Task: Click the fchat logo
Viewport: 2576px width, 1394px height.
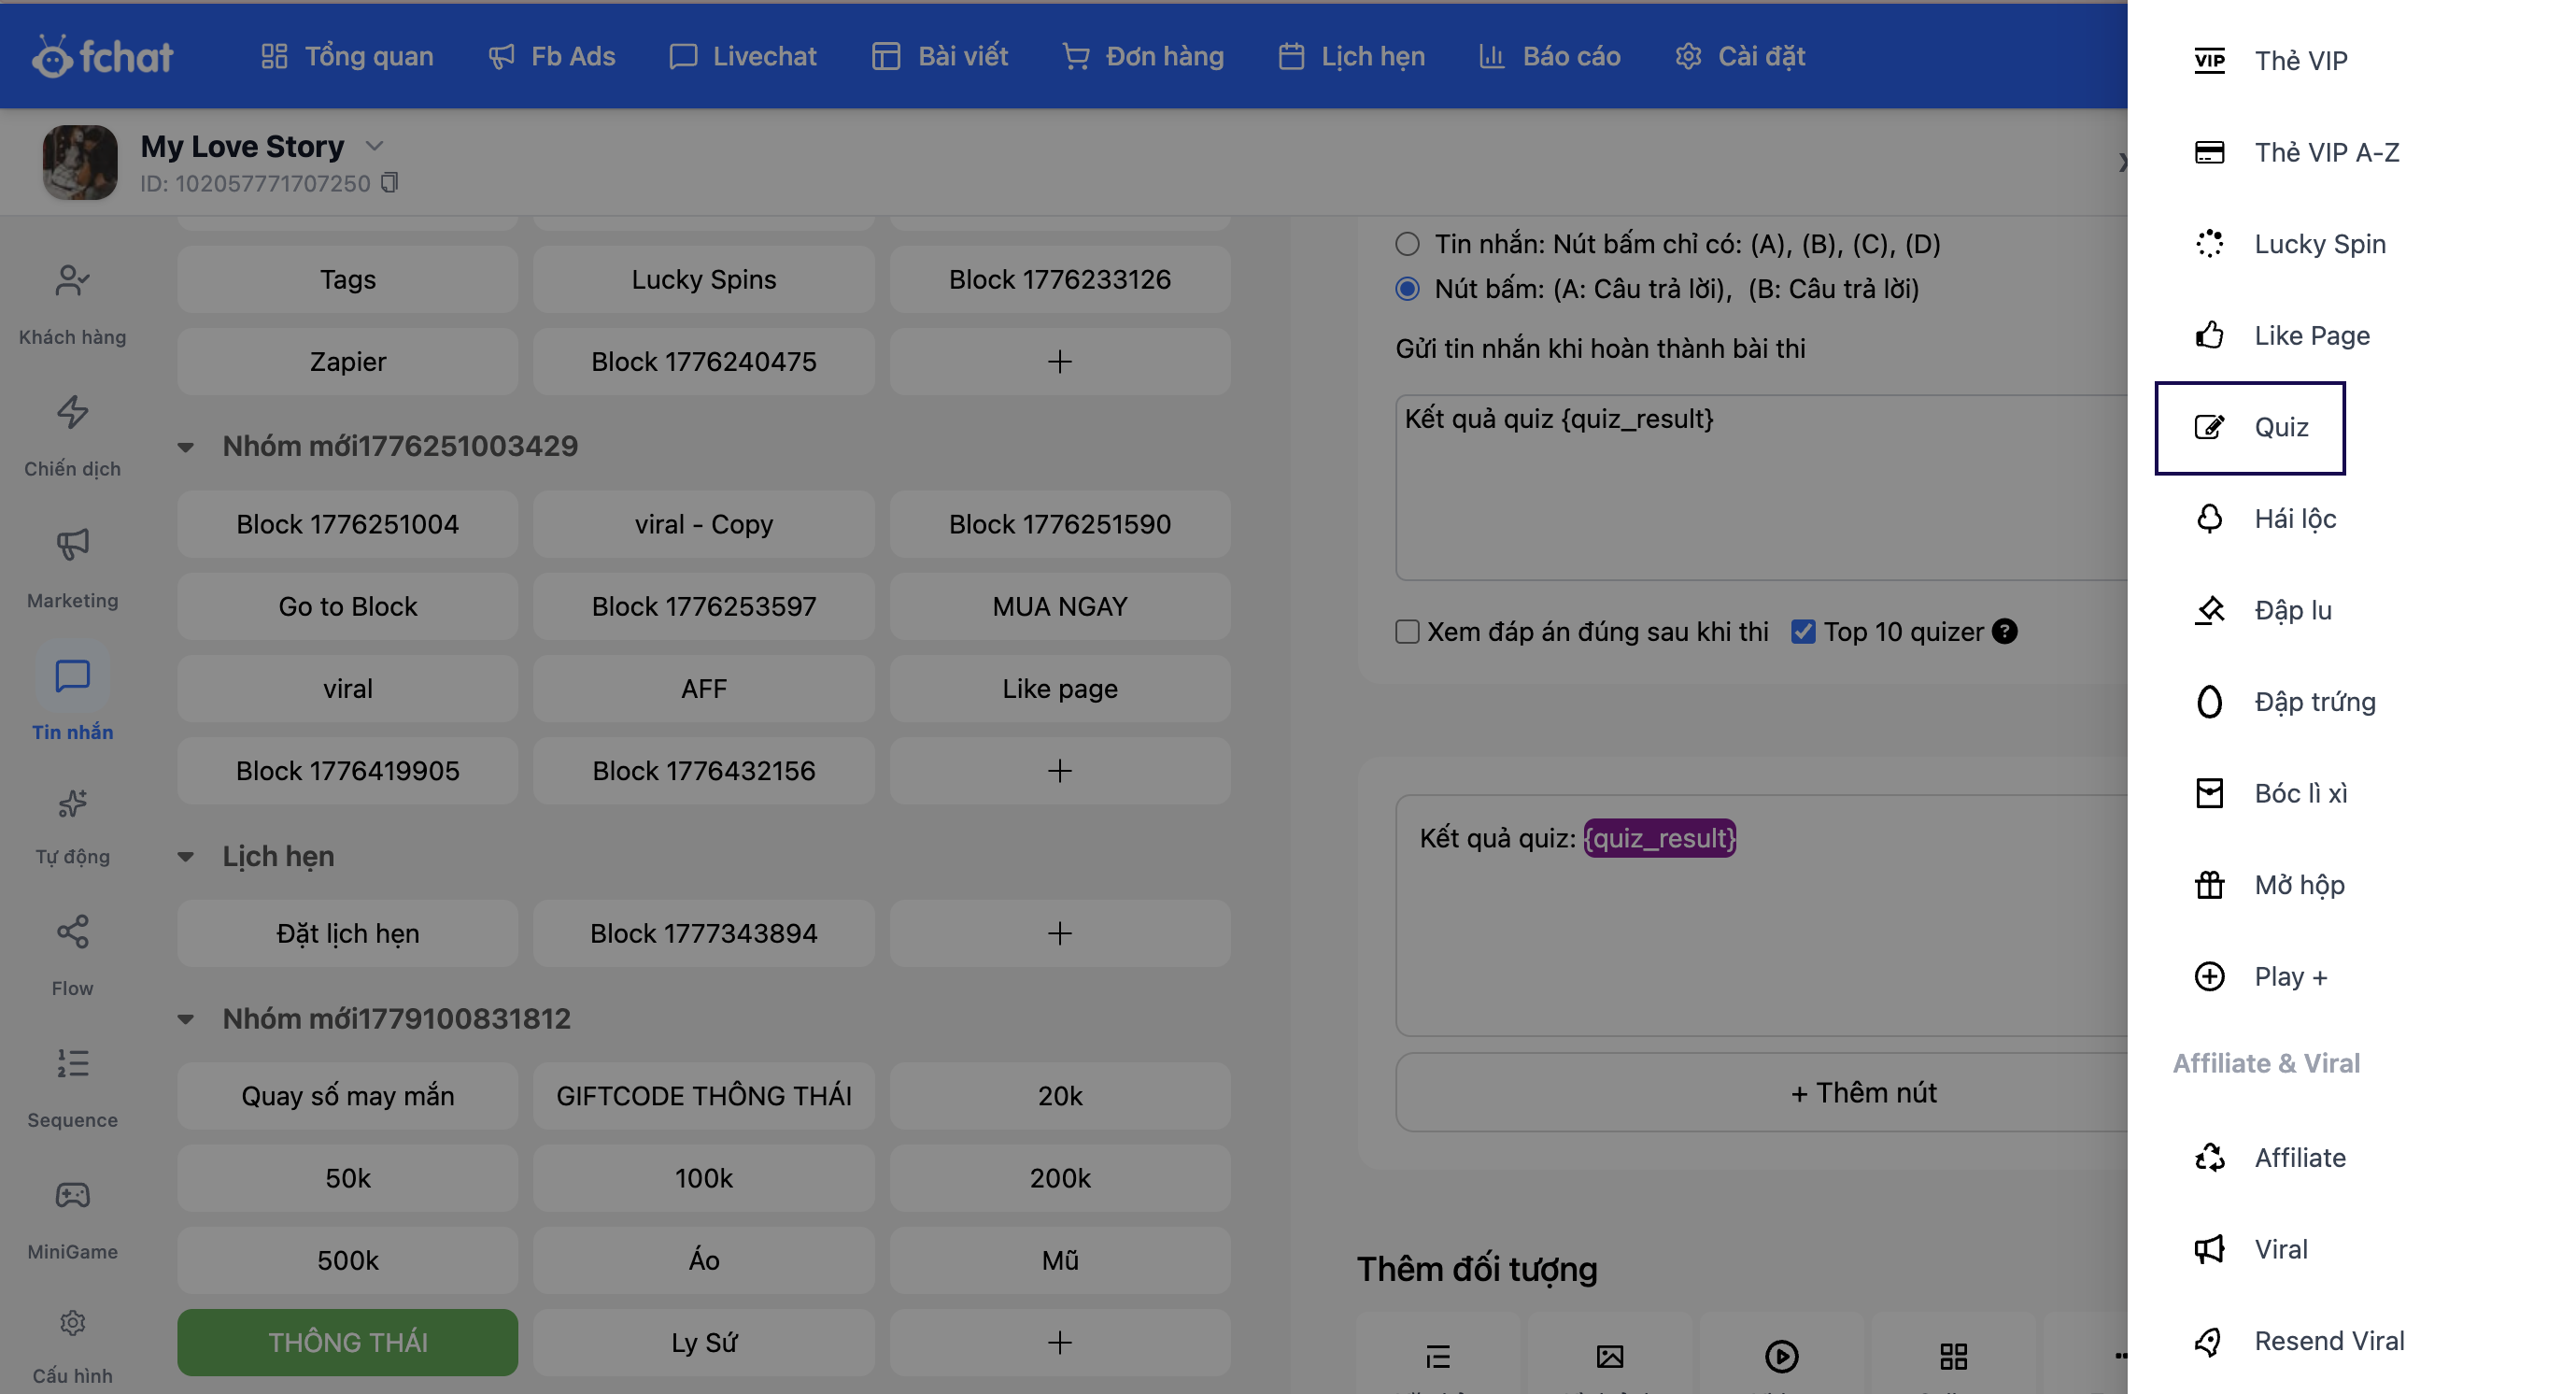Action: coord(103,56)
